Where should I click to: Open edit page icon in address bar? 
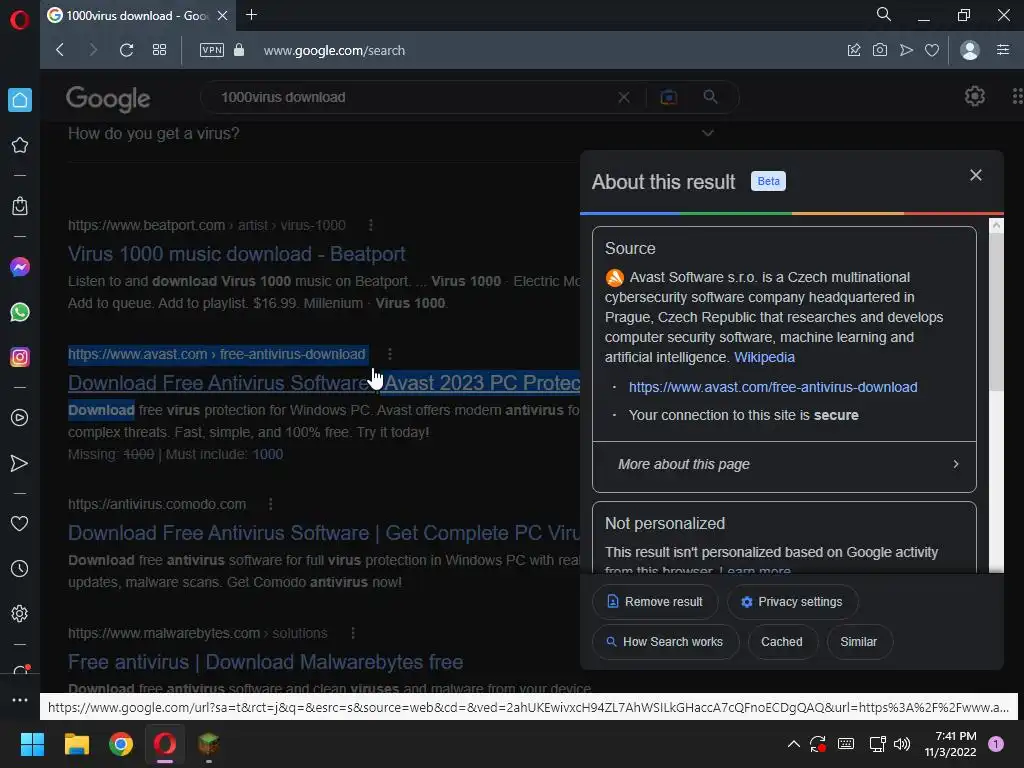click(854, 50)
